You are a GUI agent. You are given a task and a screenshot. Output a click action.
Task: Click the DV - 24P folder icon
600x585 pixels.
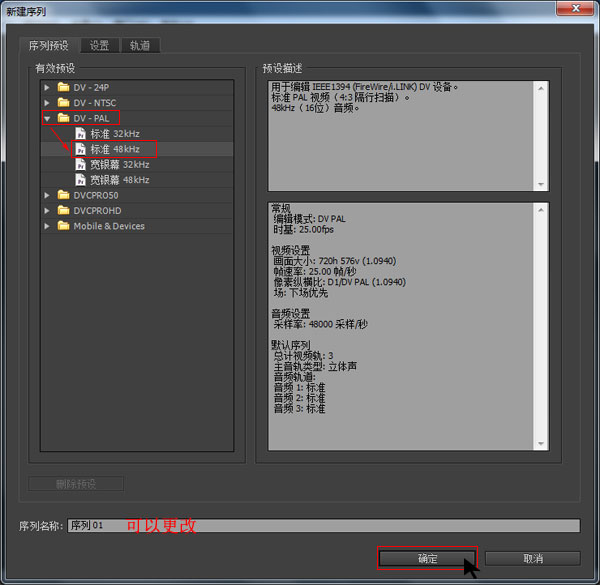64,87
